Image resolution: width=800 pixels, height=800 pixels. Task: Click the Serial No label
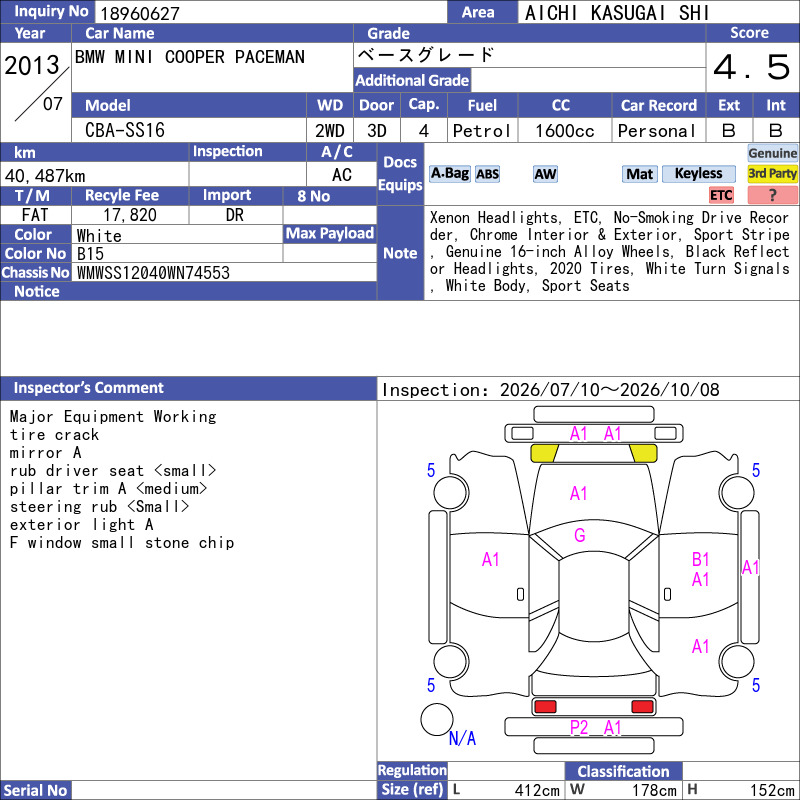[36, 790]
